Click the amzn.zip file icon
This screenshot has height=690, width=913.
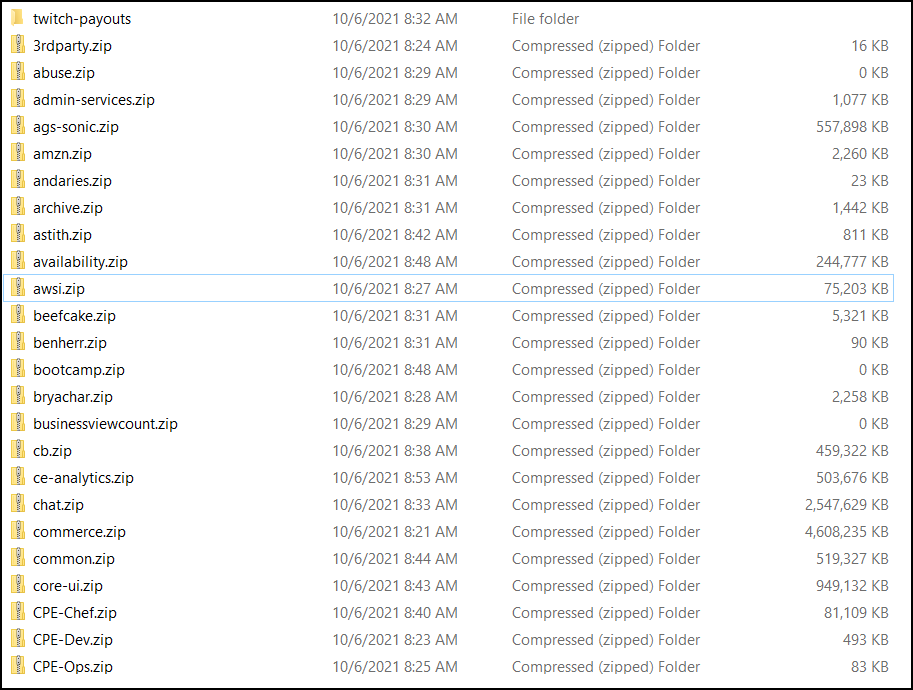click(18, 153)
